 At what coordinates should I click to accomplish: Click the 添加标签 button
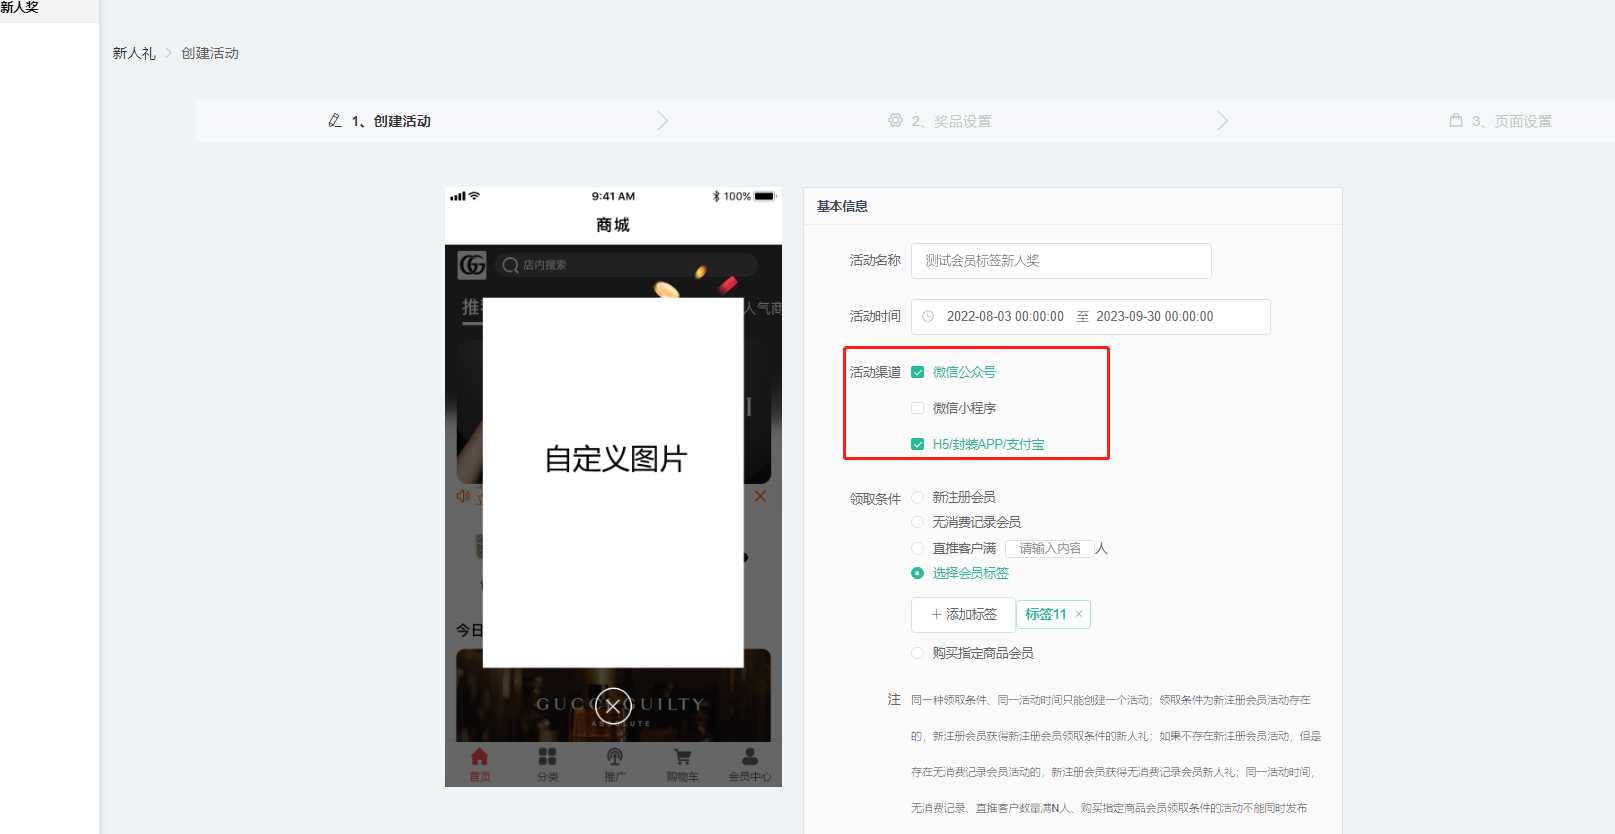click(x=963, y=614)
